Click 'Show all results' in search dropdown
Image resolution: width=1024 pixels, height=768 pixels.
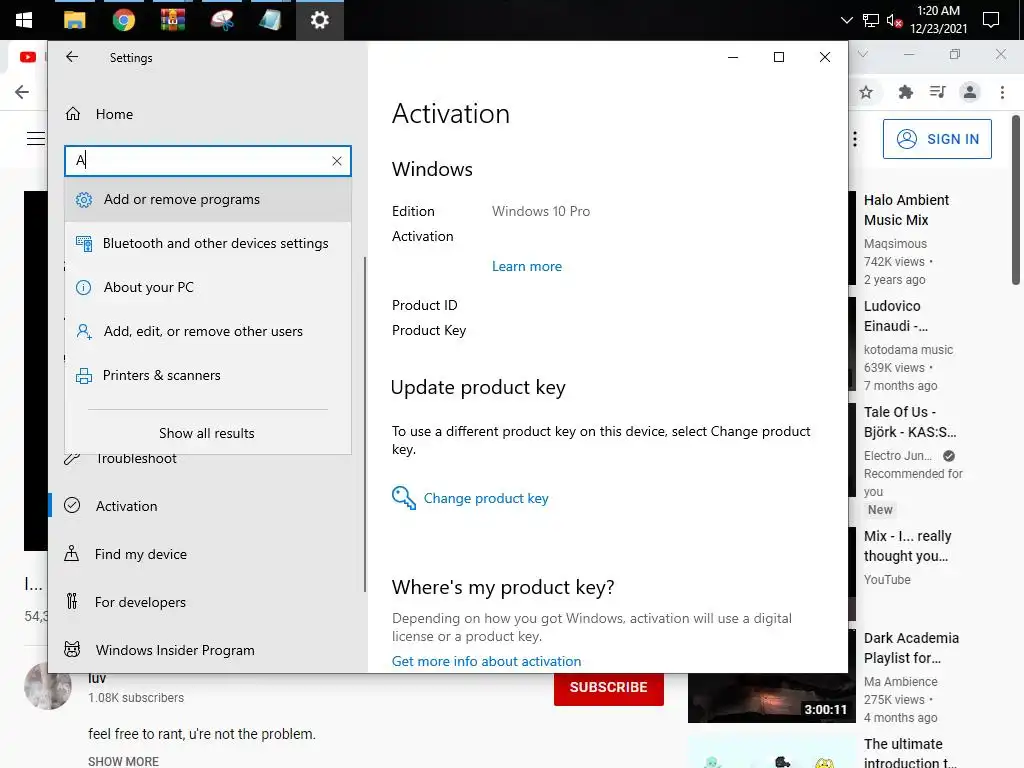[207, 433]
